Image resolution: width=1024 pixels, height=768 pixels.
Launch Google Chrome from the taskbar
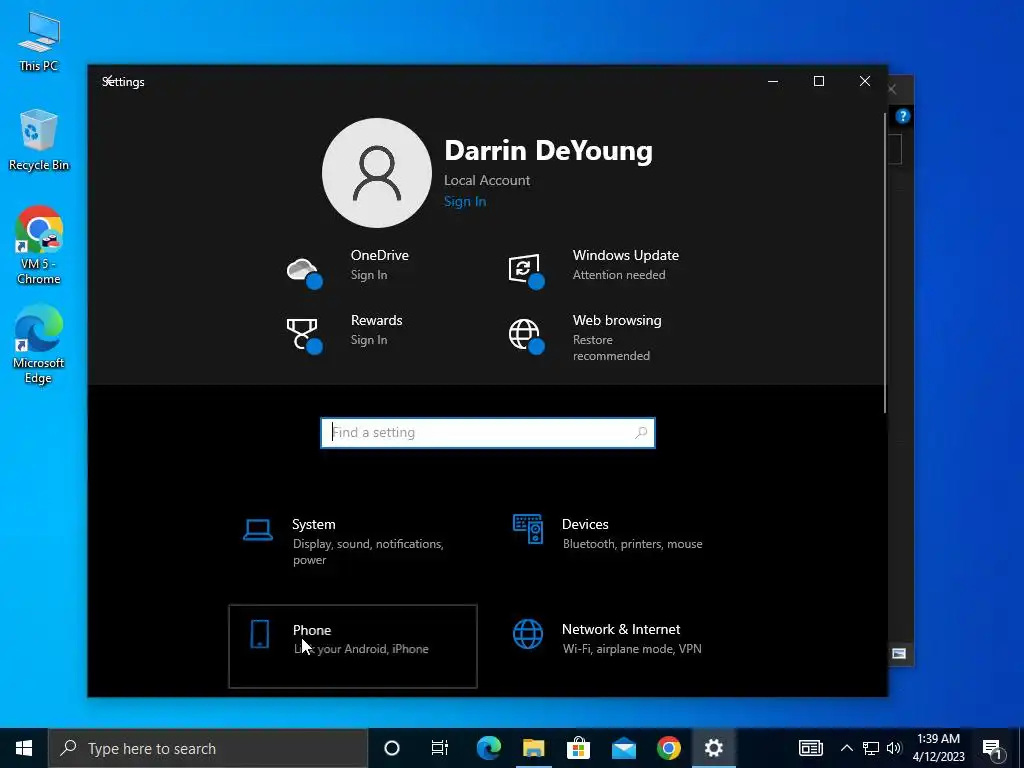pyautogui.click(x=669, y=748)
